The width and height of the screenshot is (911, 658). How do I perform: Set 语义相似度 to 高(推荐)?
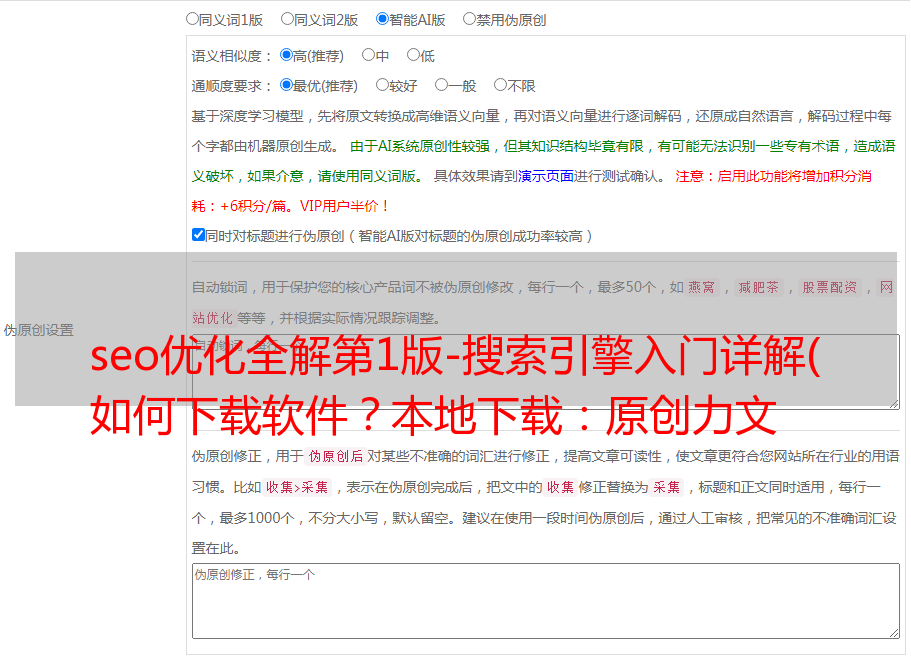[286, 55]
